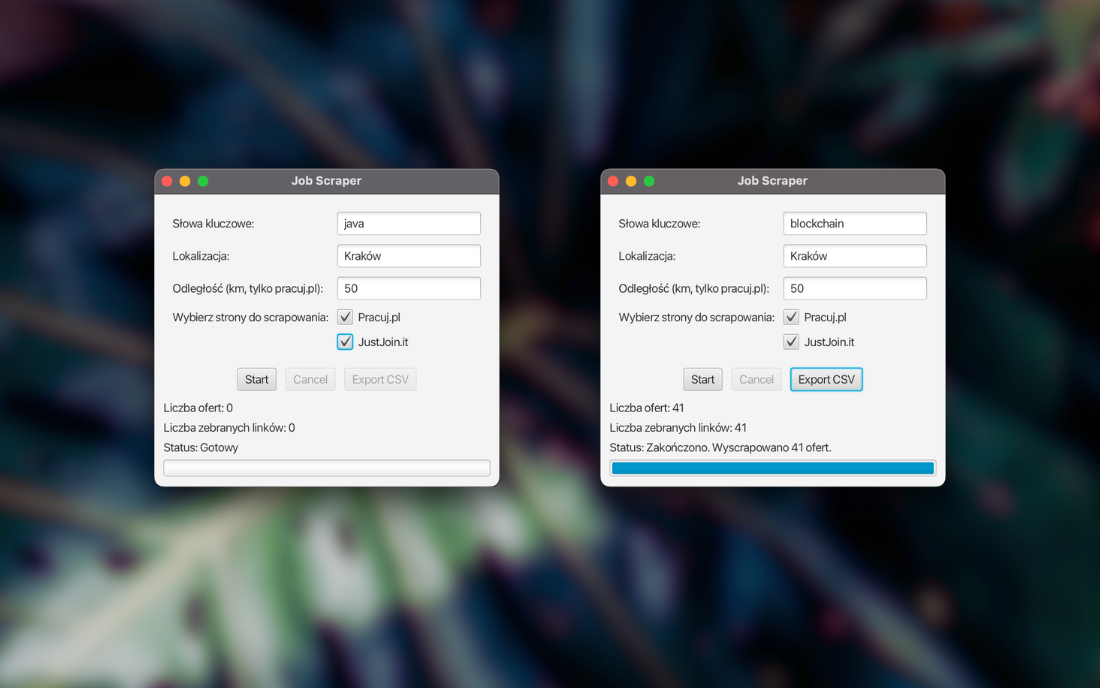Click the empty progress bar under "Status: Gotowy"
This screenshot has height=688, width=1100.
pyautogui.click(x=327, y=468)
